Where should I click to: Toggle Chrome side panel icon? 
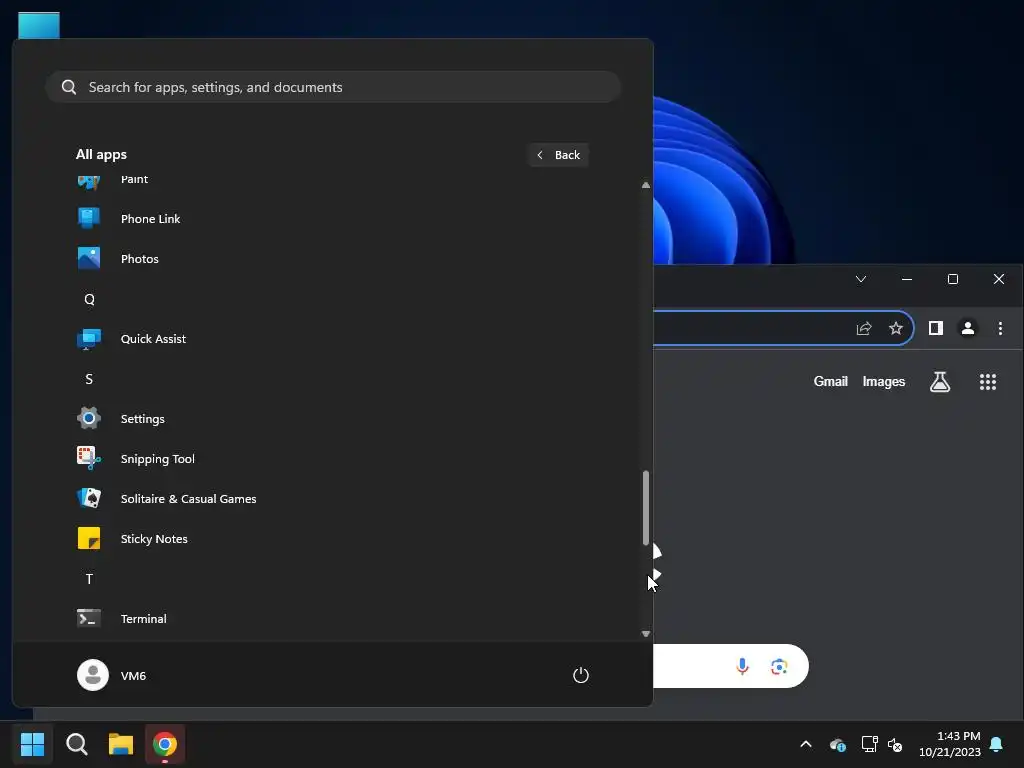tap(936, 328)
